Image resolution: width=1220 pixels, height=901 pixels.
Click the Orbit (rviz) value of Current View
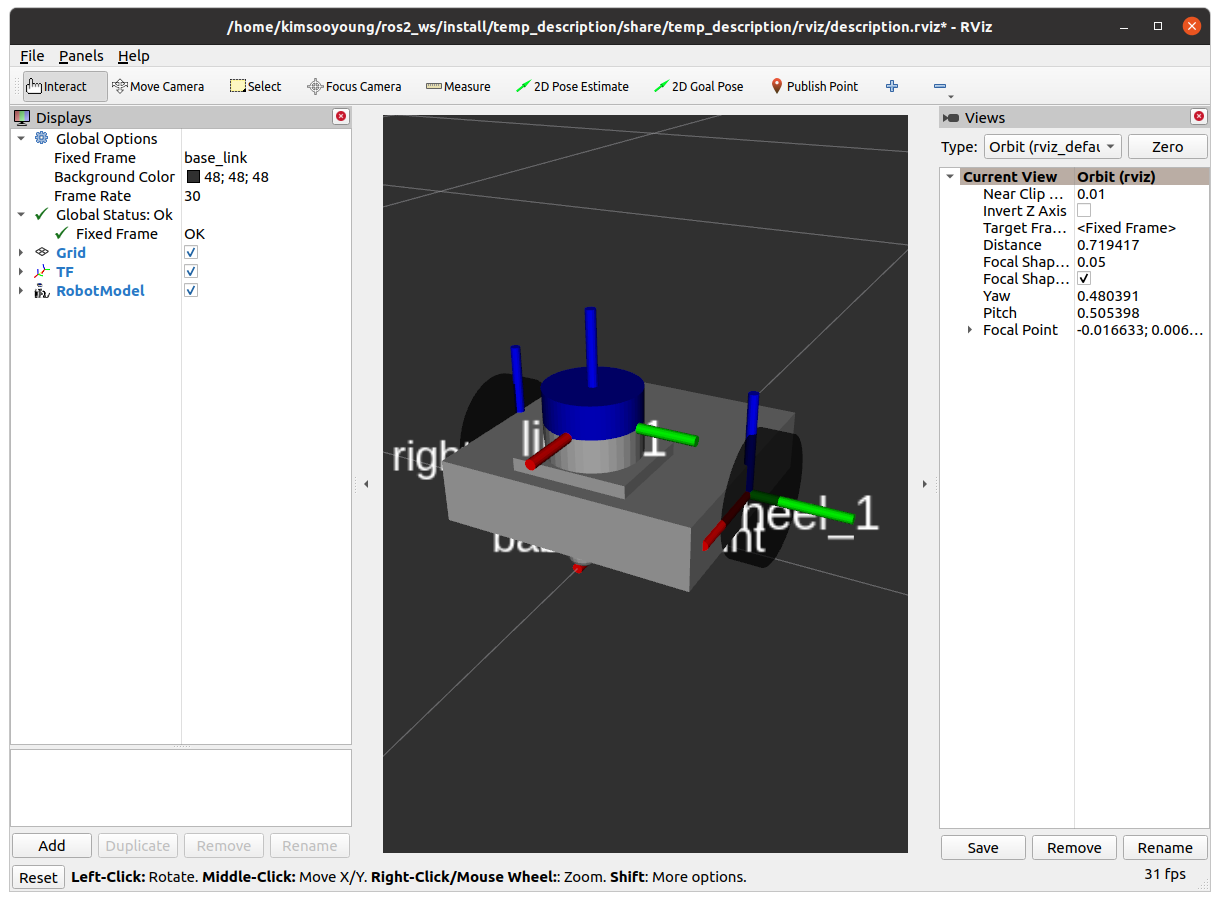pyautogui.click(x=1116, y=177)
